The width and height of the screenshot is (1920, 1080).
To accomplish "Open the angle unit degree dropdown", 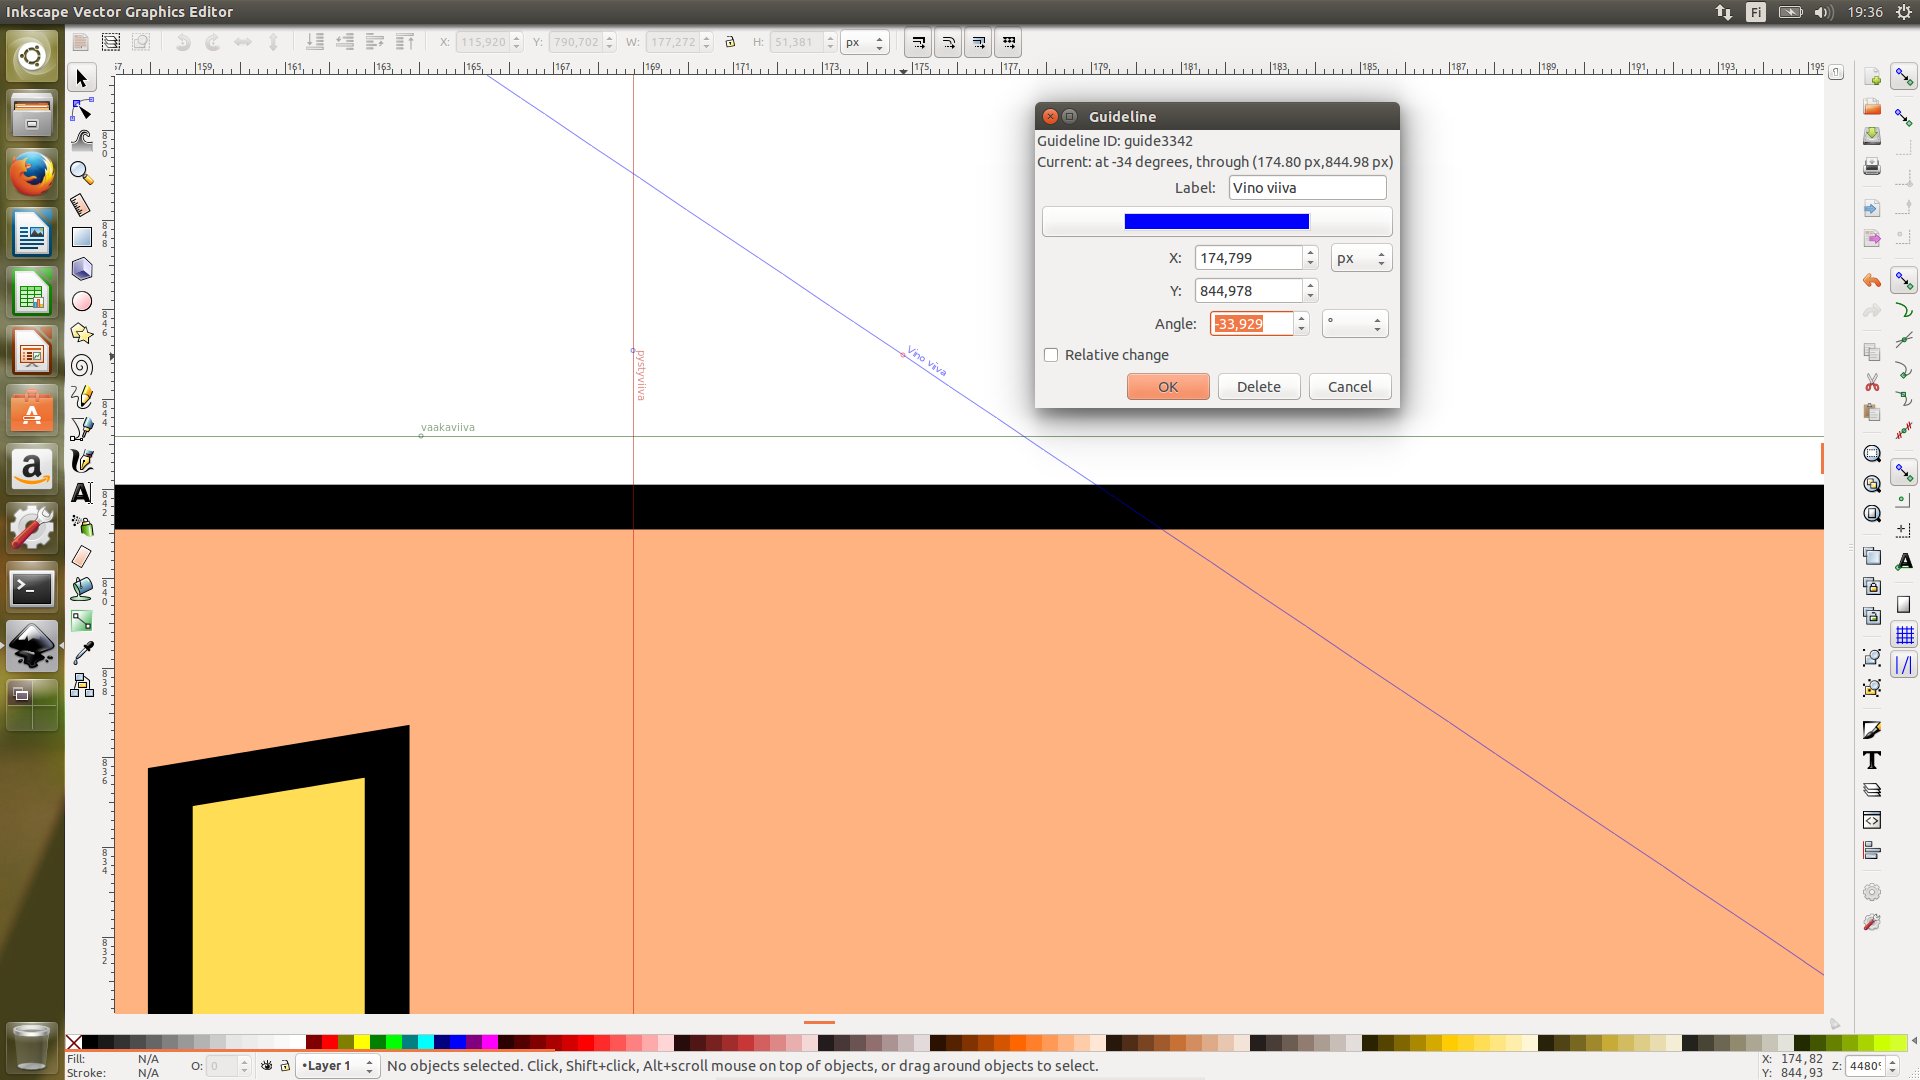I will pyautogui.click(x=1355, y=324).
